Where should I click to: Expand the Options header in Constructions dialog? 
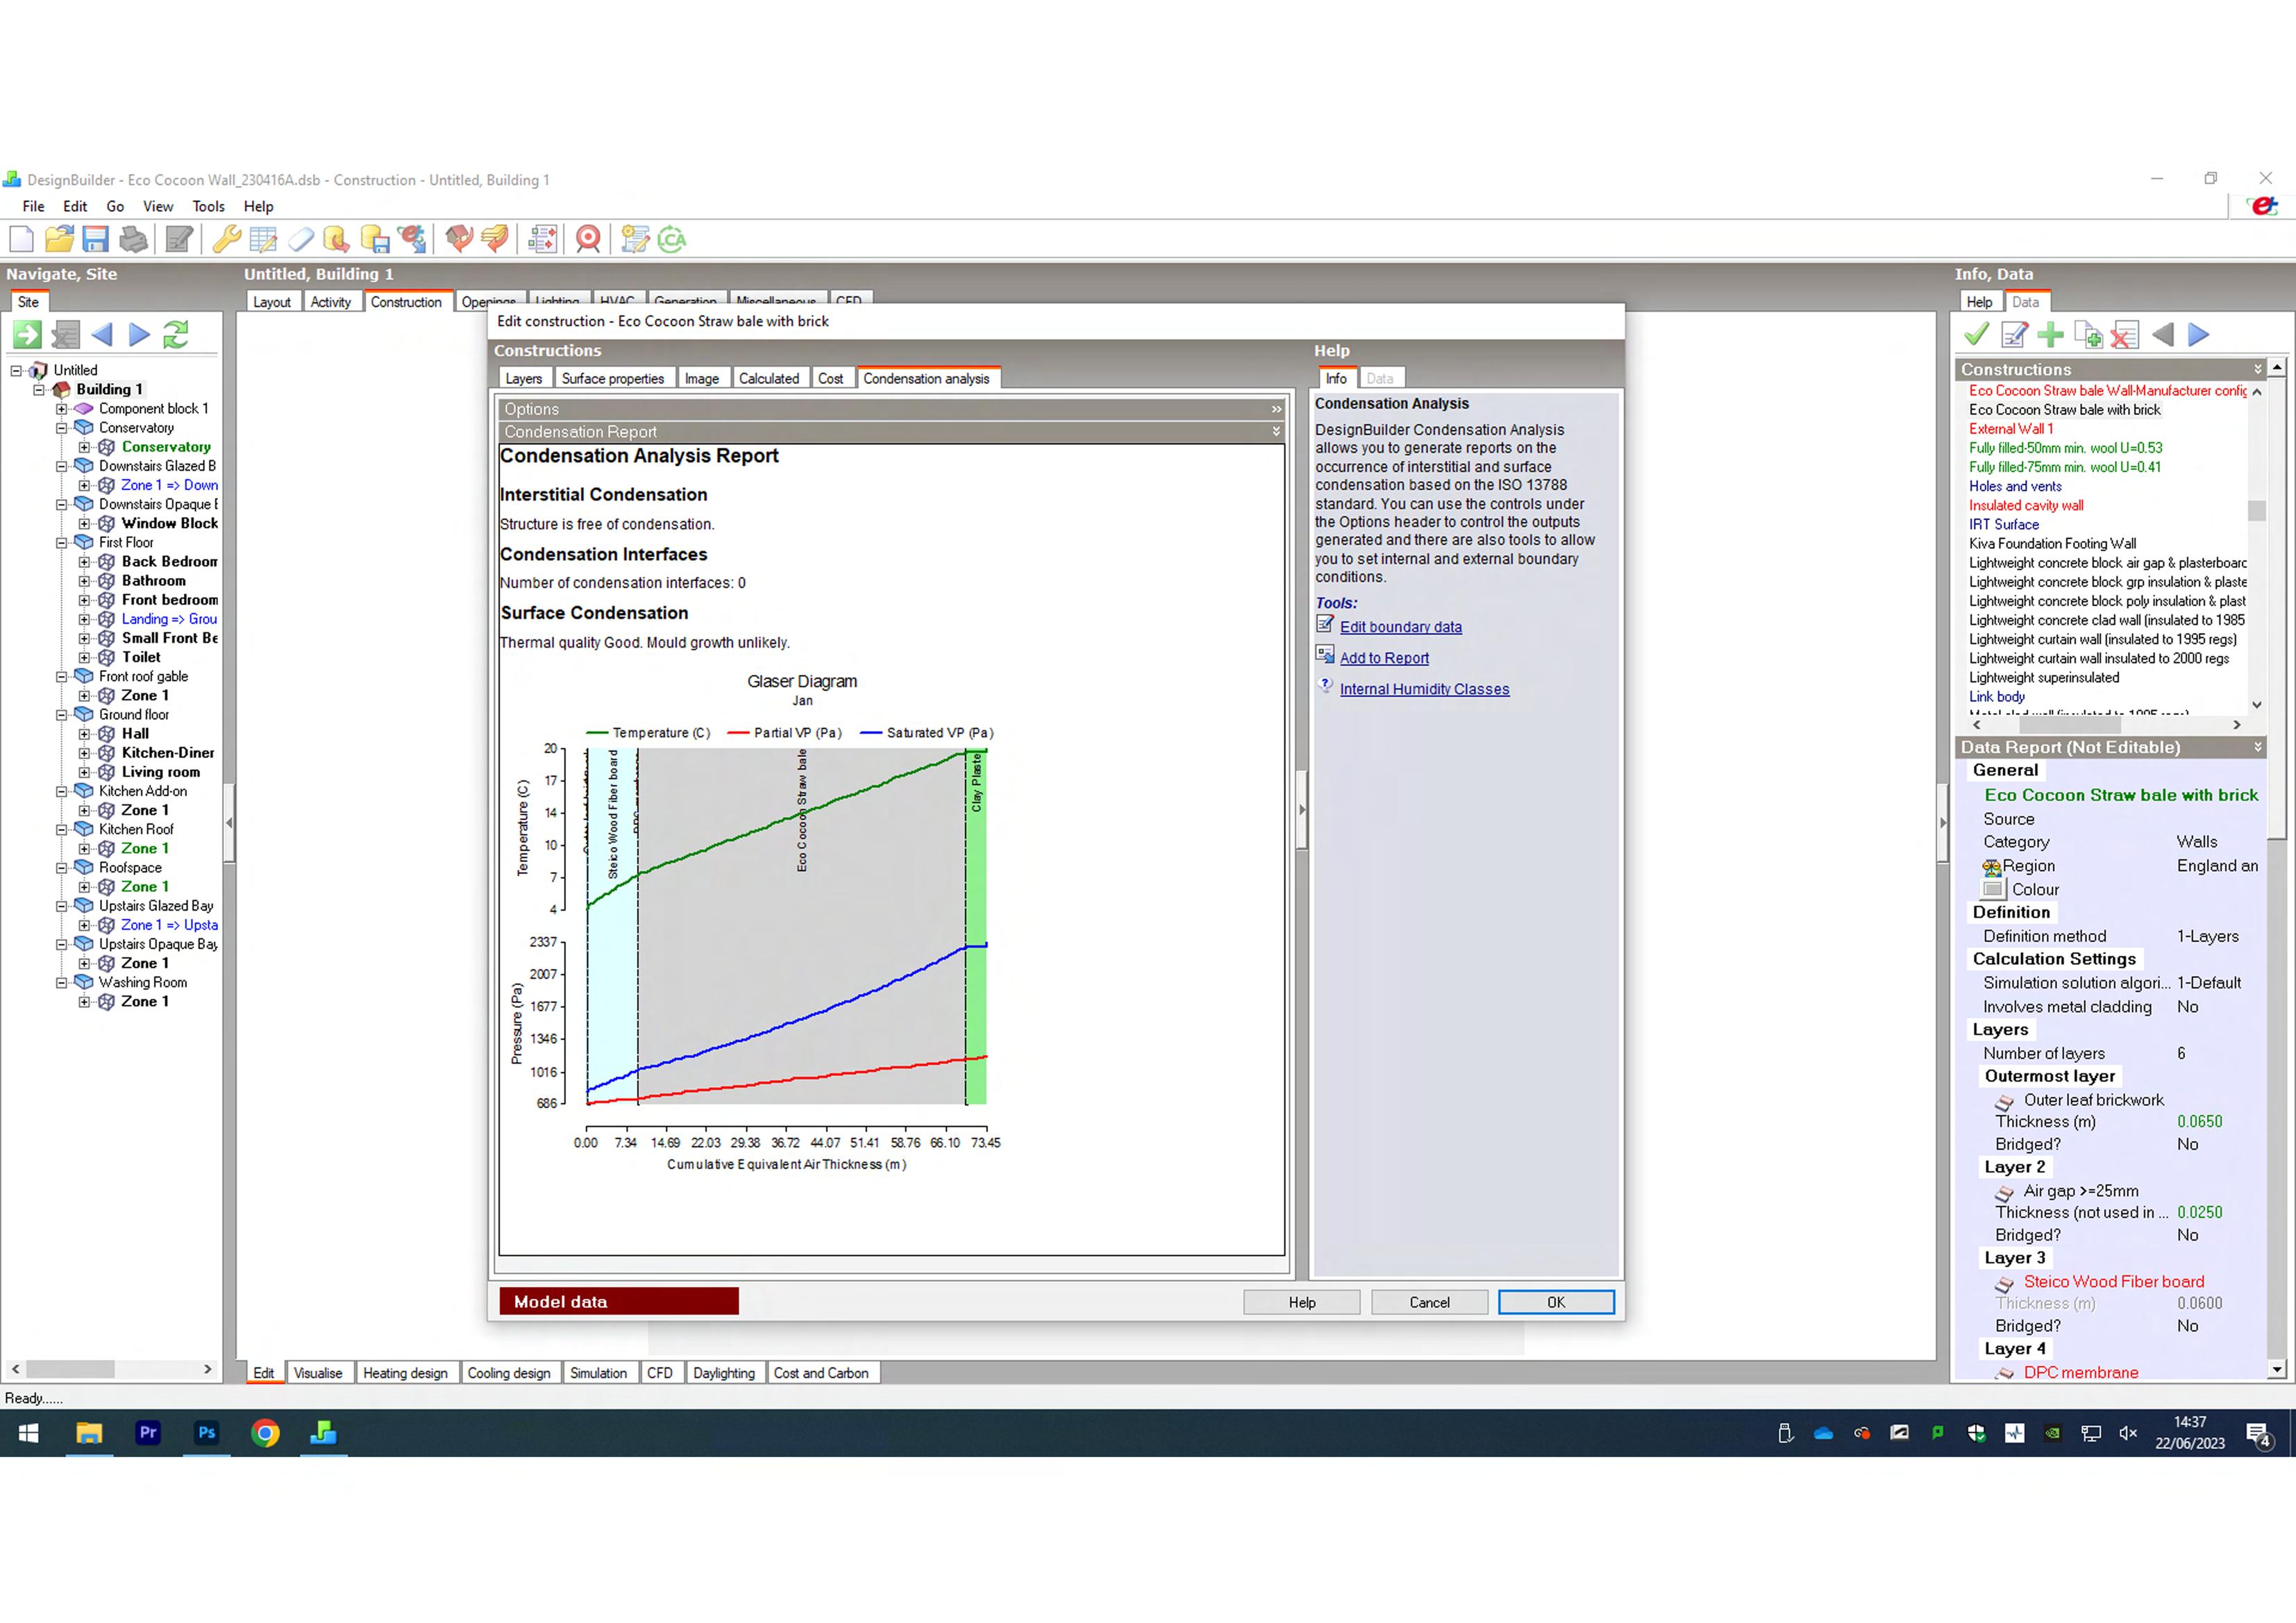[x=1276, y=409]
